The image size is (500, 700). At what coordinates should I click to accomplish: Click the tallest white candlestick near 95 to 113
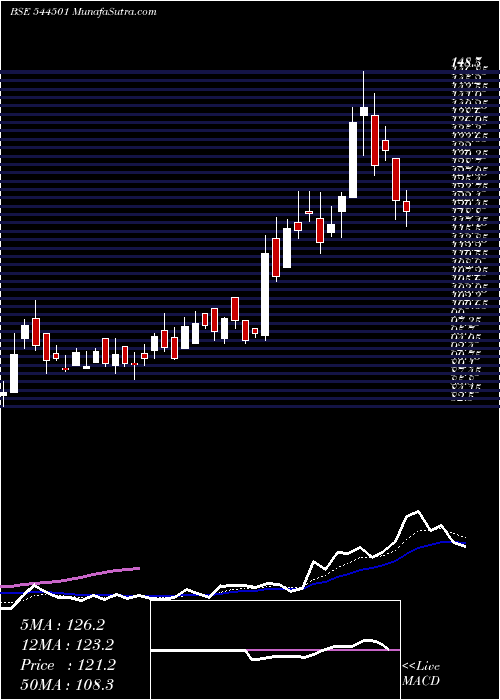pos(265,294)
